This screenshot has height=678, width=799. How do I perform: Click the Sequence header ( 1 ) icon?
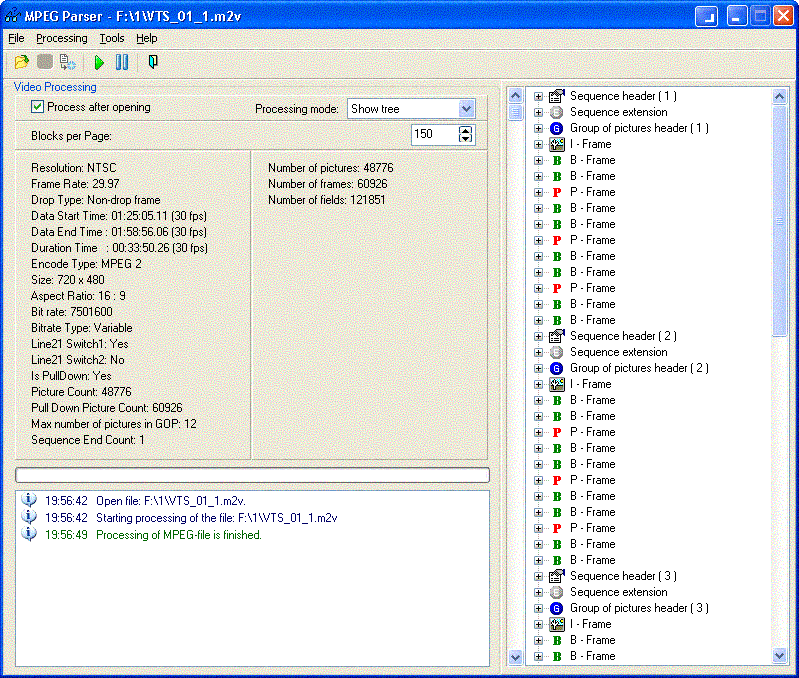(x=557, y=96)
